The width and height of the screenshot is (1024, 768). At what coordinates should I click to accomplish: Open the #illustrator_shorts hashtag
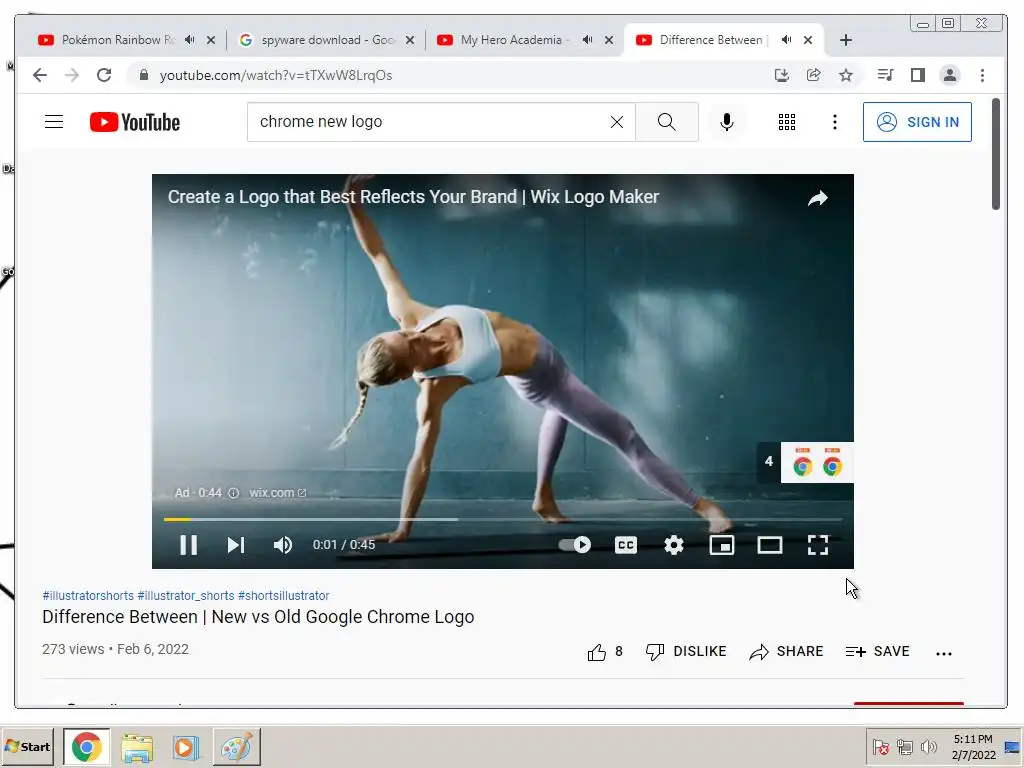(x=185, y=596)
